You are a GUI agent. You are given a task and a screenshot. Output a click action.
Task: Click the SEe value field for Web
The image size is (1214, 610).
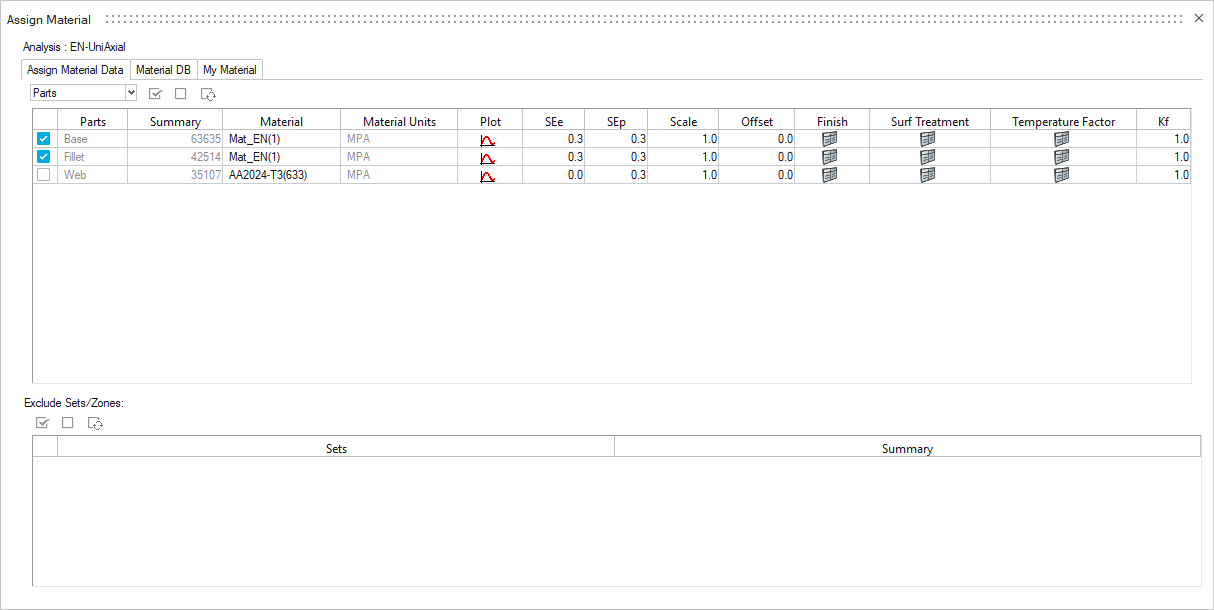[553, 175]
